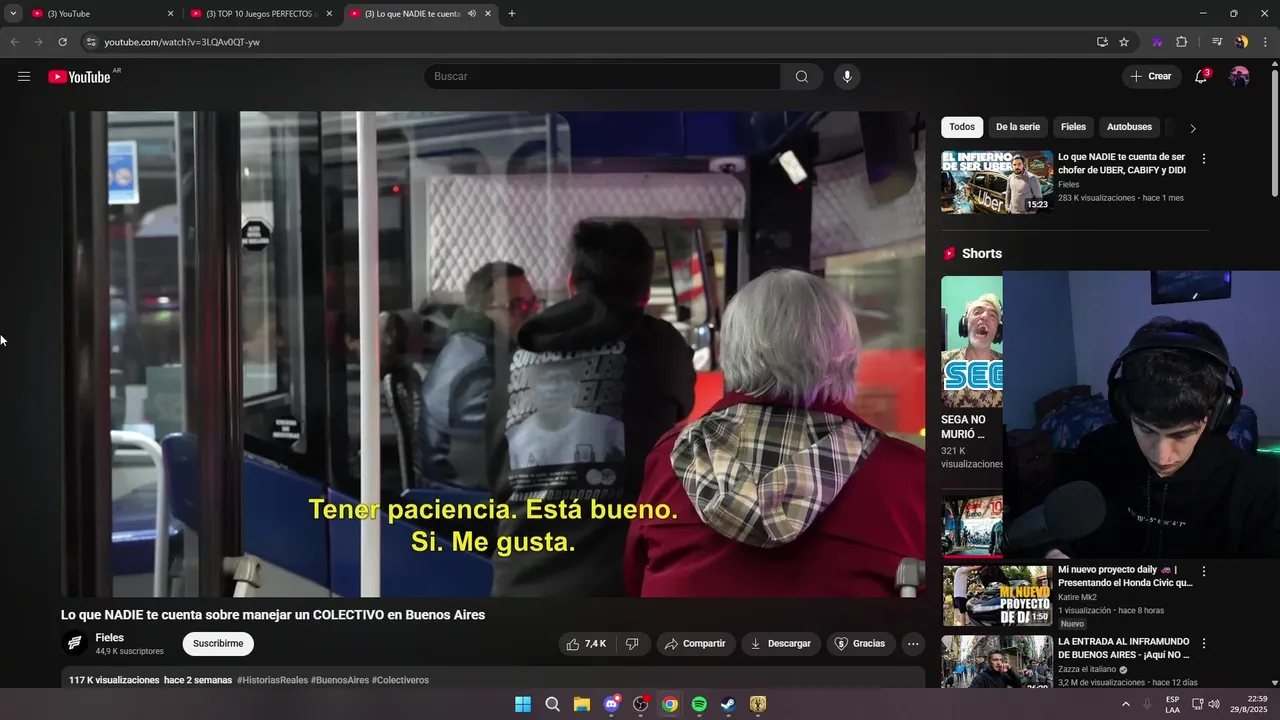Screen dimensions: 1280x720
Task: Open menu for the Honda Civic video
Action: click(1204, 572)
